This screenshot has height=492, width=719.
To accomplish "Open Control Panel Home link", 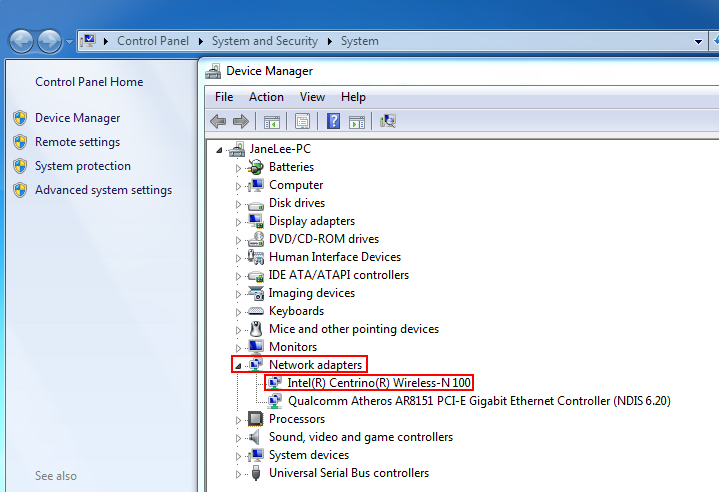I will (89, 82).
